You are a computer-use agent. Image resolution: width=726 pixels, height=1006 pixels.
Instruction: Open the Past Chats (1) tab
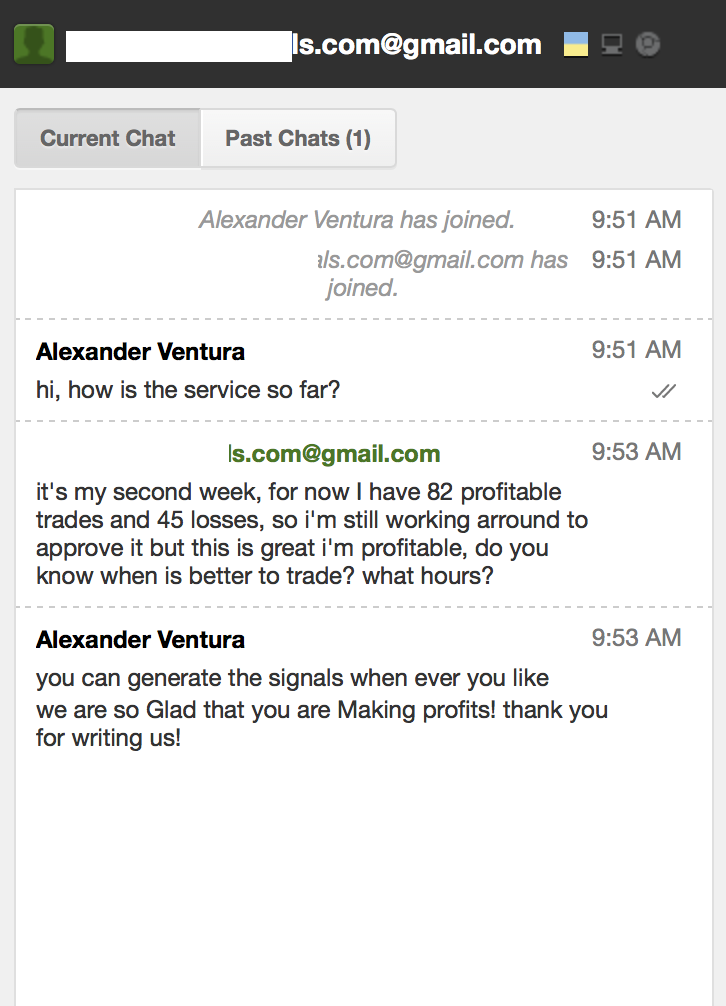point(298,139)
